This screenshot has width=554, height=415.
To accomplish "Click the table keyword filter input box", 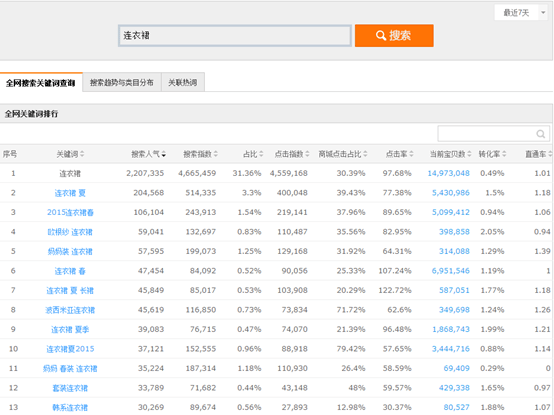I will (494, 134).
